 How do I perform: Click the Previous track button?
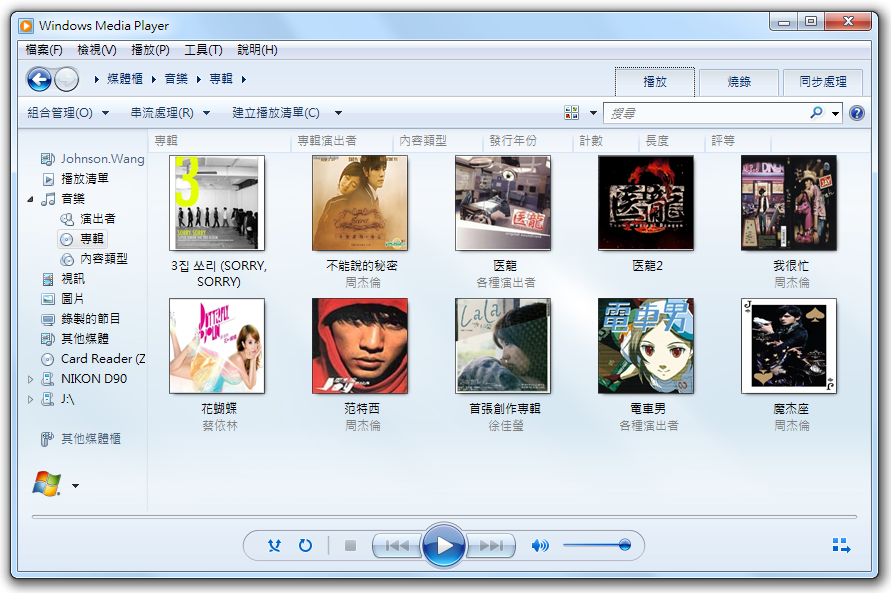point(397,546)
